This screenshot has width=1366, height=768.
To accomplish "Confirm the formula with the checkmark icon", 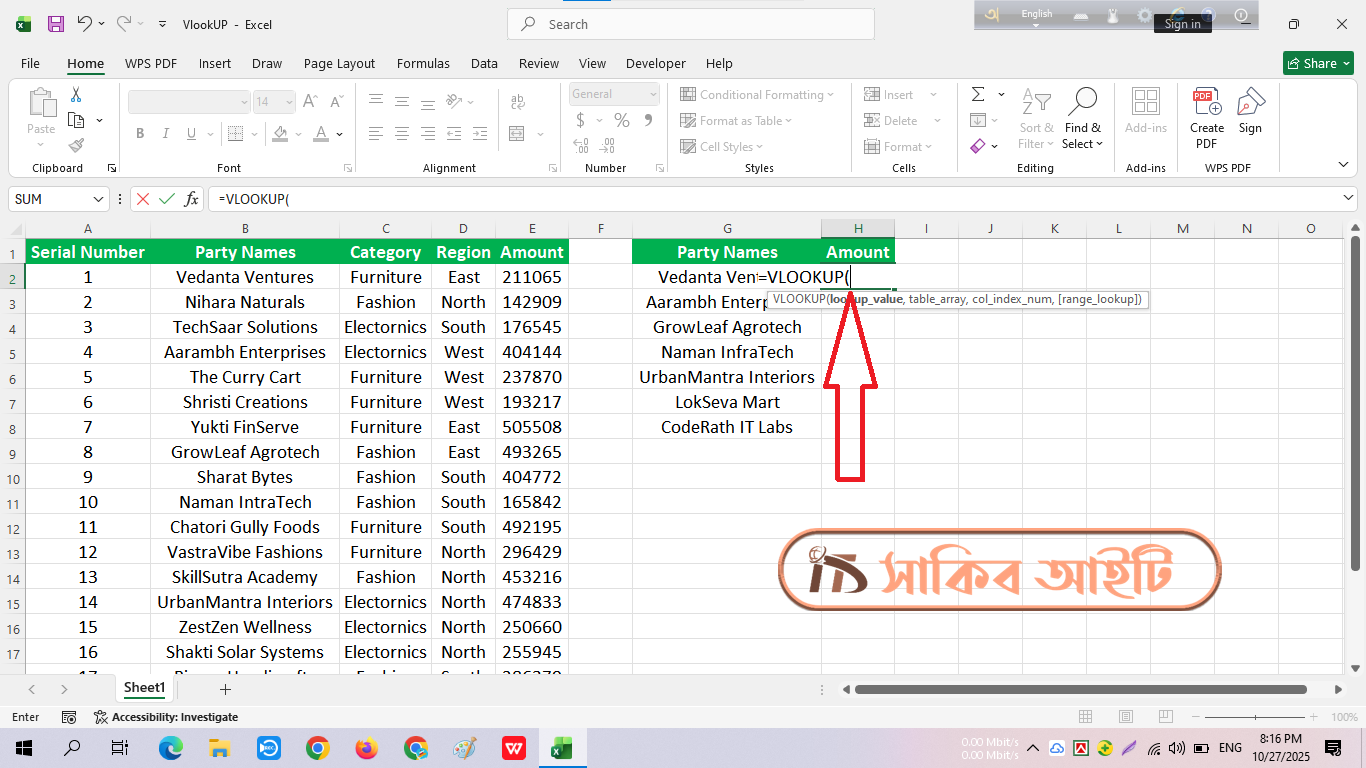I will pos(167,199).
